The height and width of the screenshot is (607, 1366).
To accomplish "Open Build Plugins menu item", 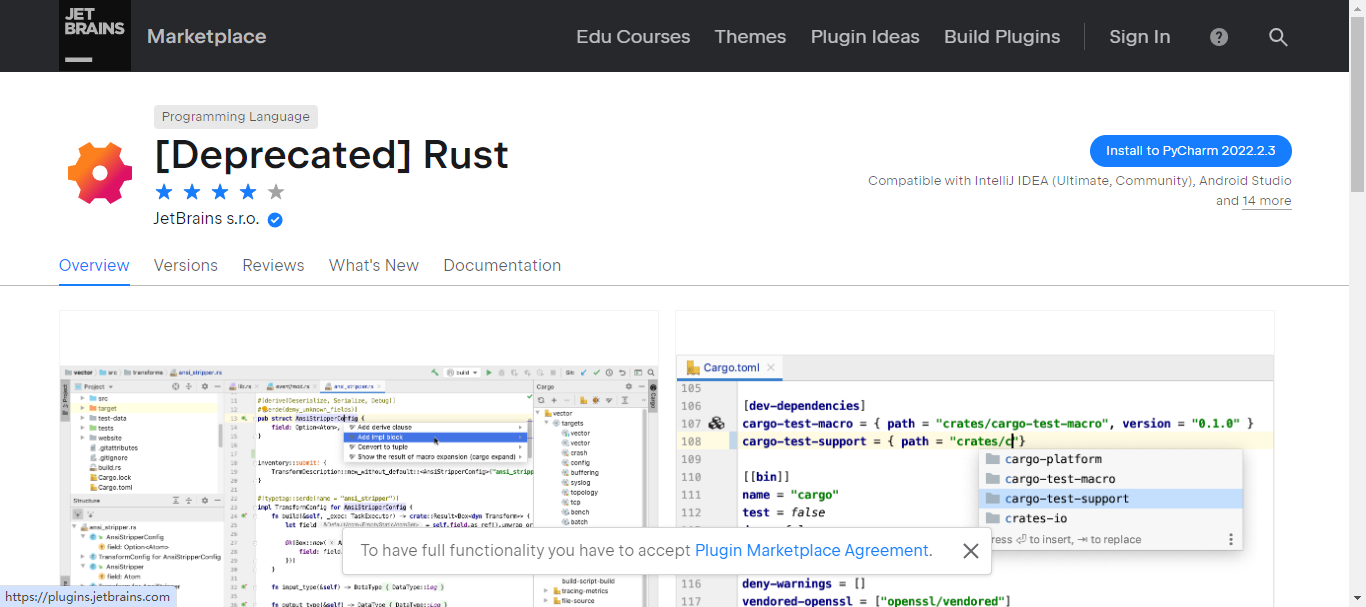I will point(1002,37).
